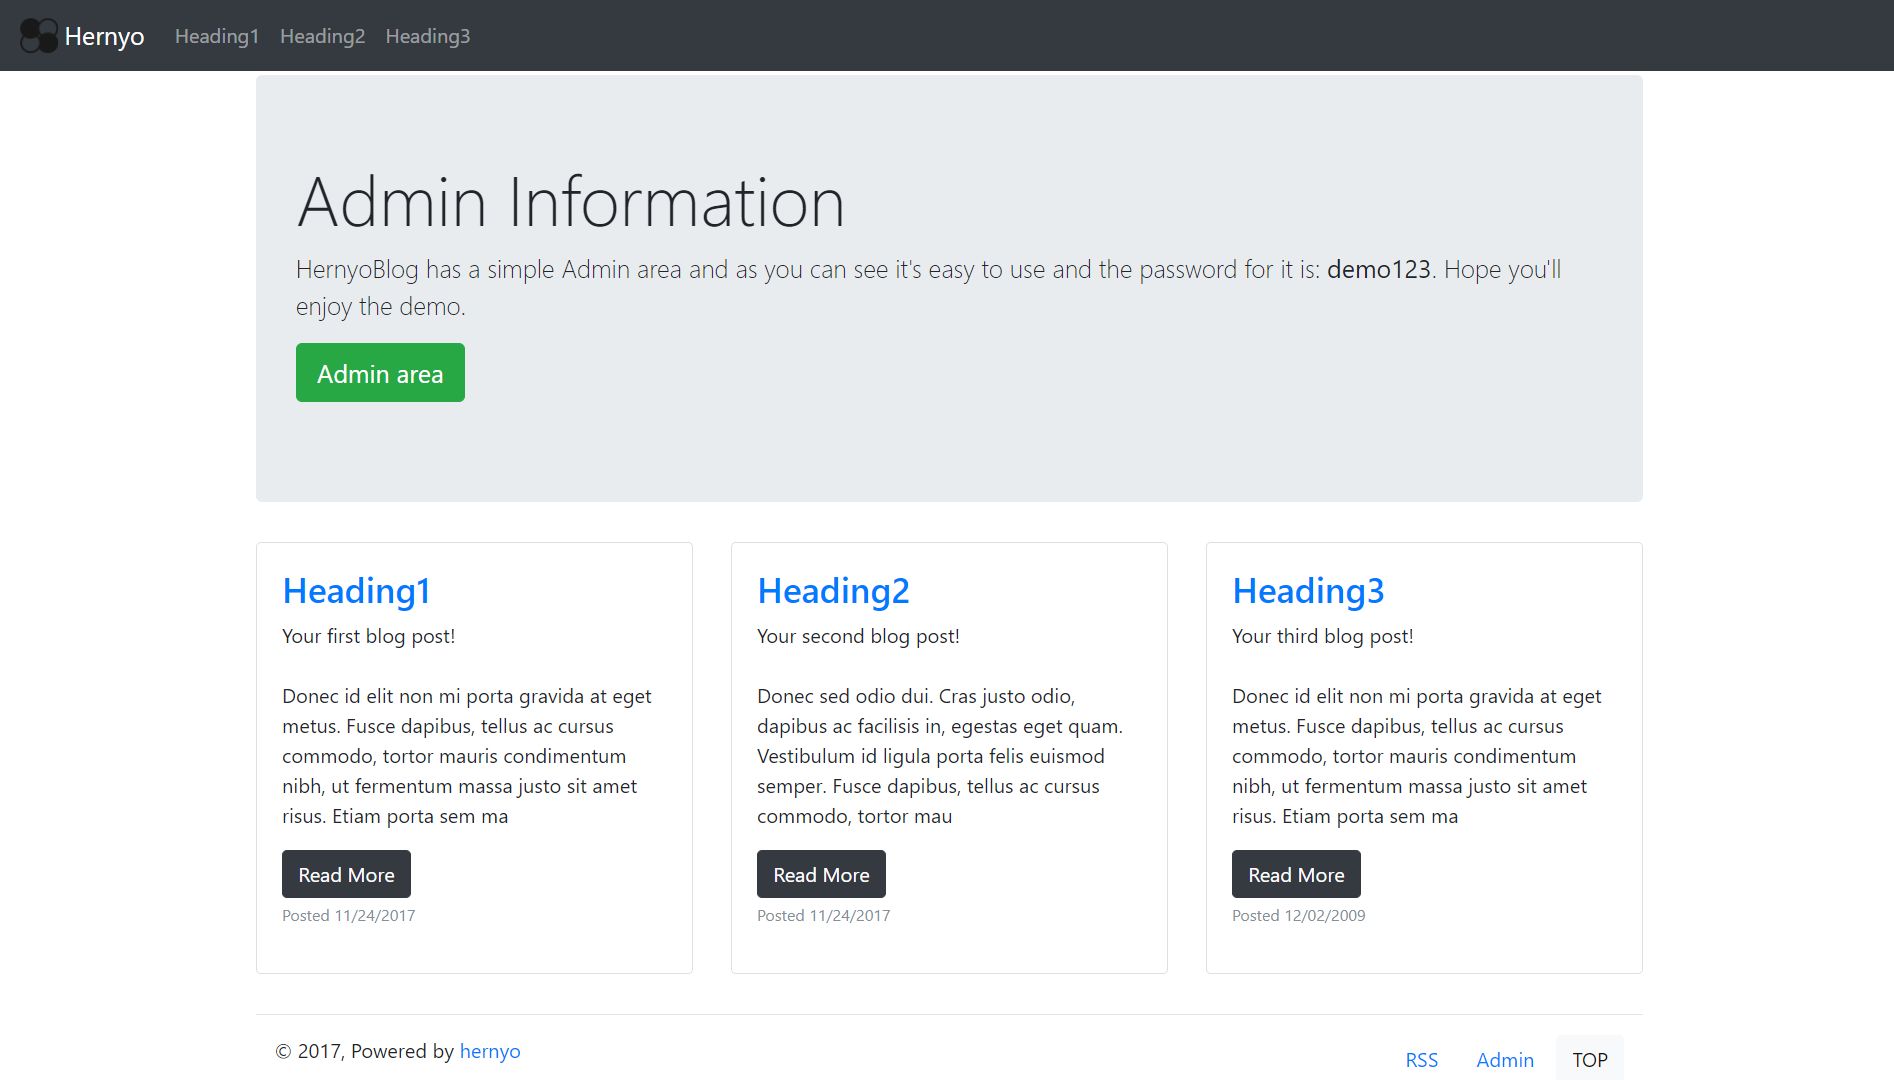Image resolution: width=1894 pixels, height=1080 pixels.
Task: Click the '© 2017, Powered by' footer text
Action: point(365,1051)
